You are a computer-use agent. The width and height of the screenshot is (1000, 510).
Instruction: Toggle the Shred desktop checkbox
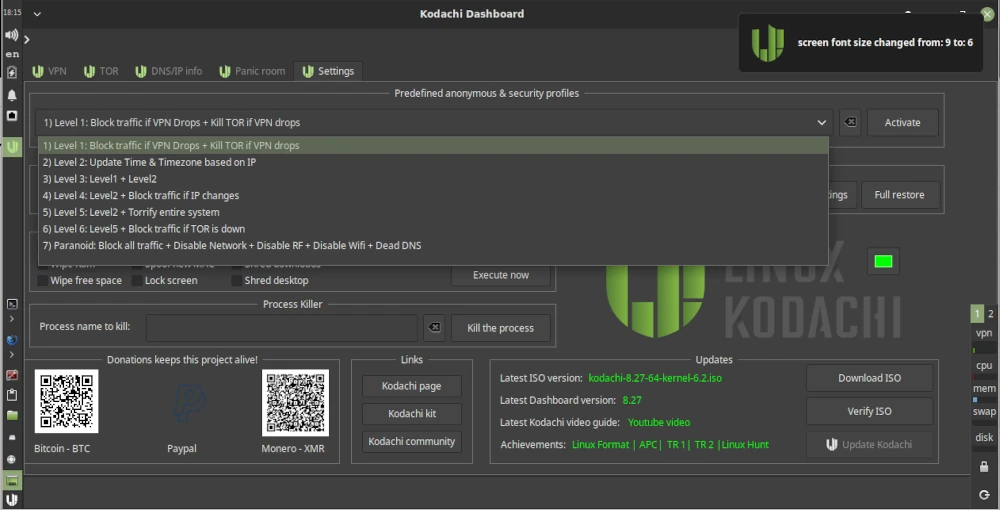coord(237,280)
